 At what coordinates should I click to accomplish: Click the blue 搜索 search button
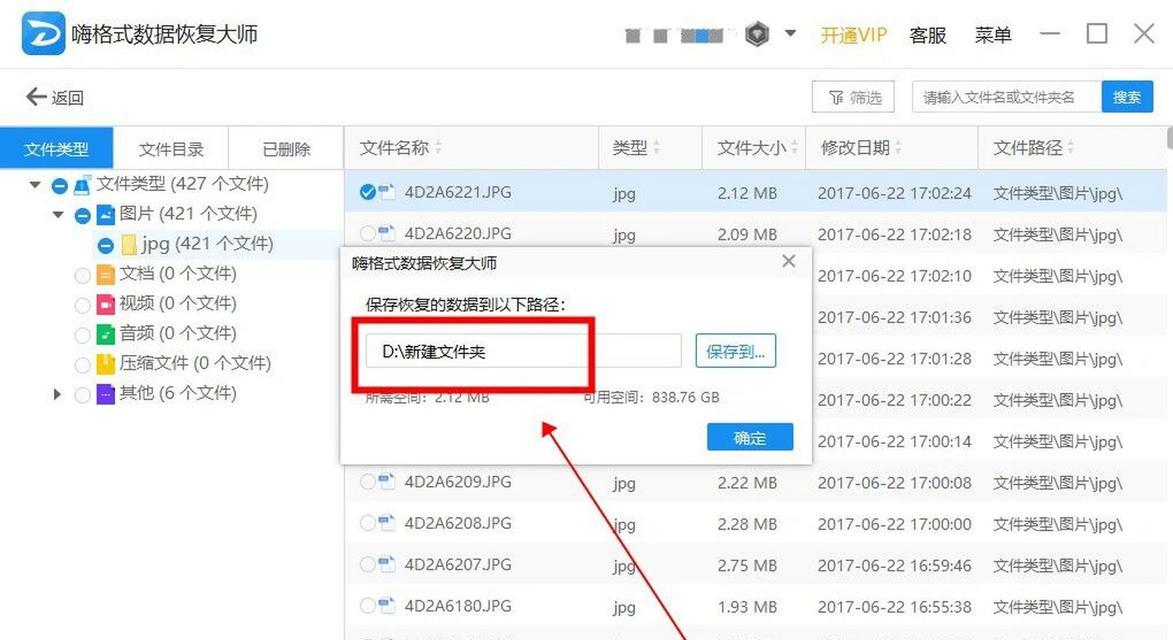[x=1127, y=97]
